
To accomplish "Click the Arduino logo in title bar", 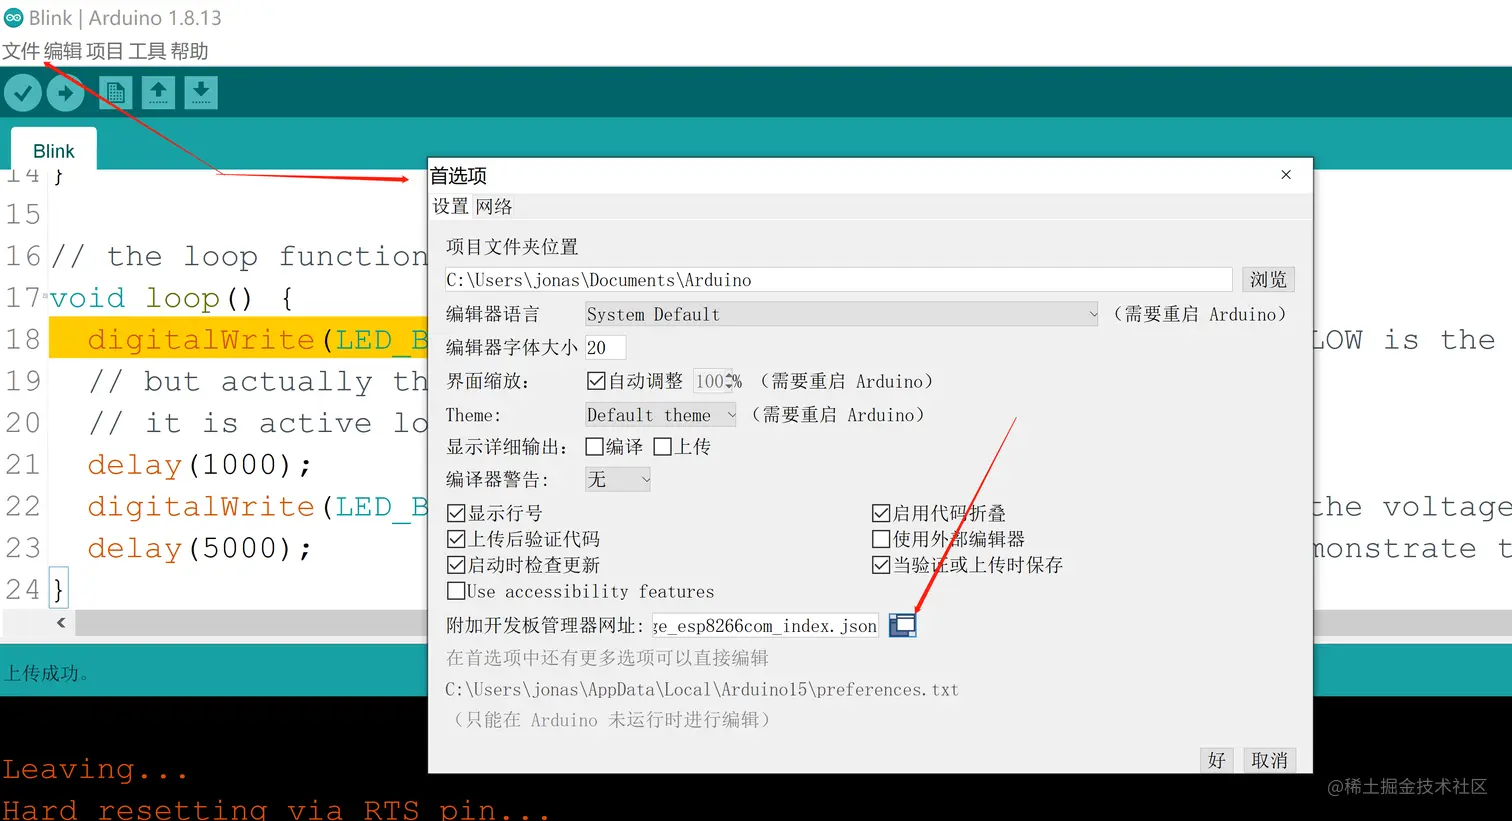I will coord(13,18).
